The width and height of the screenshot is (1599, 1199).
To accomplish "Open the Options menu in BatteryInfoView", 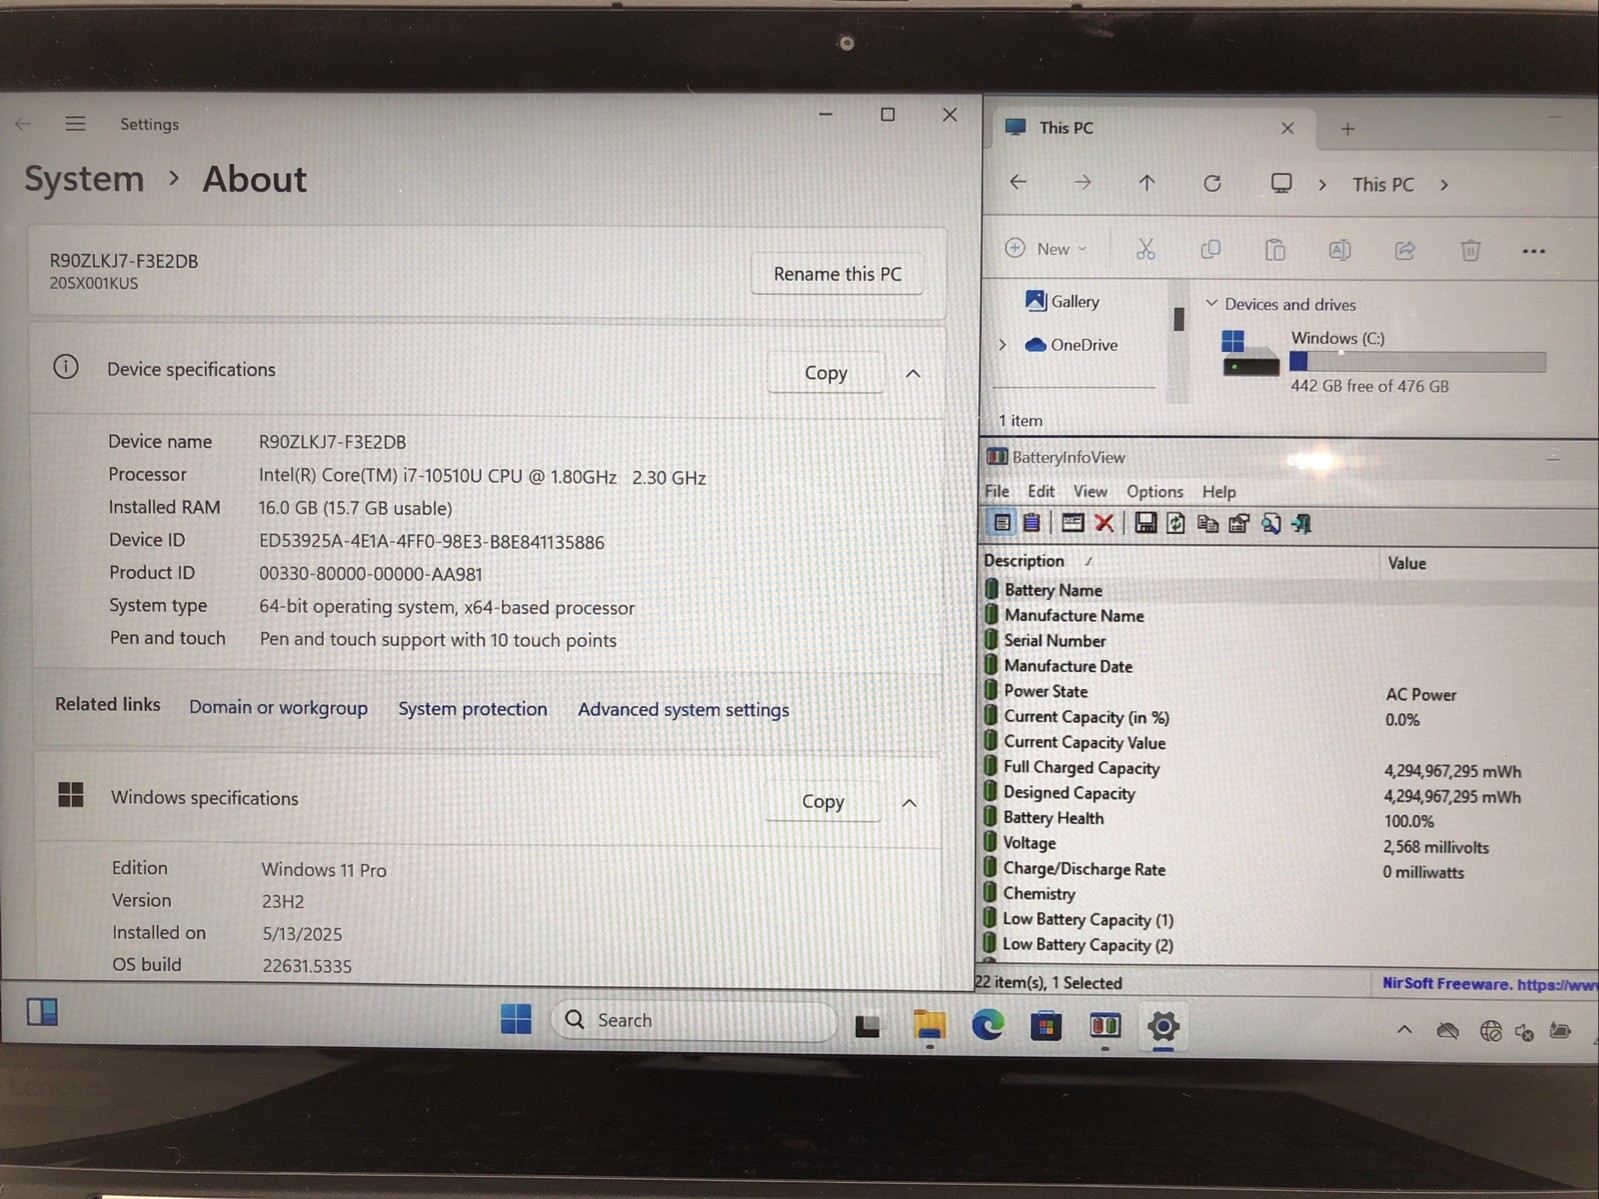I will (1155, 491).
